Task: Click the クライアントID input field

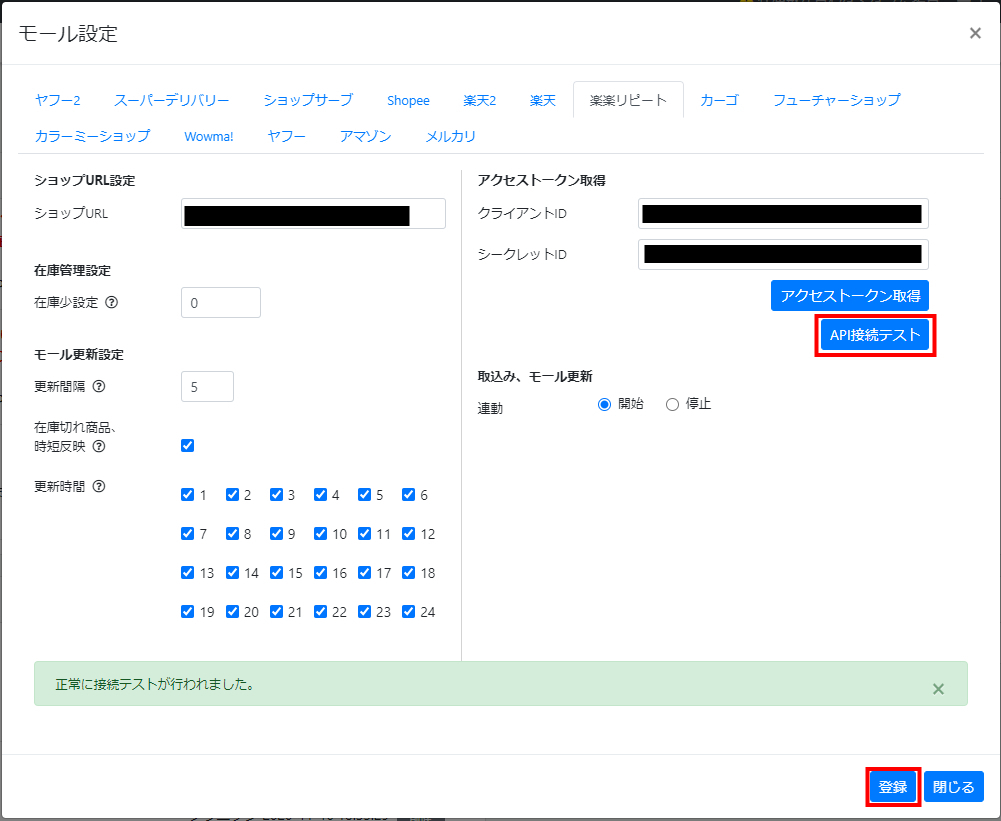Action: 783,214
